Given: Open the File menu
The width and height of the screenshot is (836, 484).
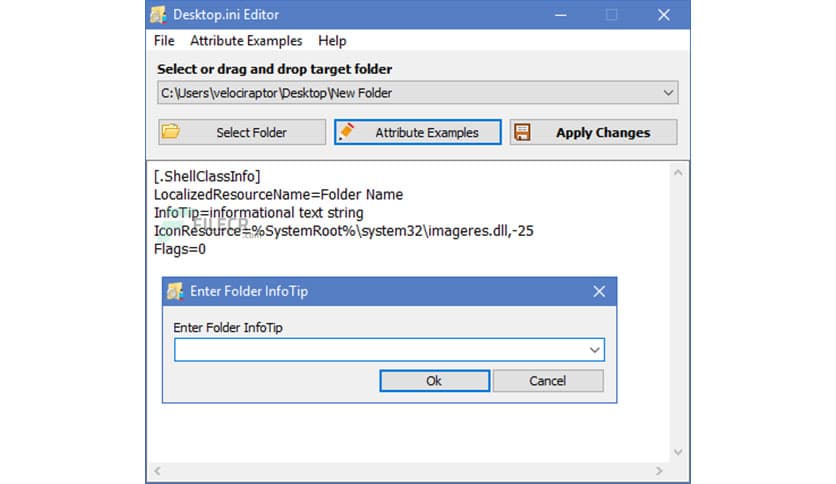Looking at the screenshot, I should tap(164, 41).
